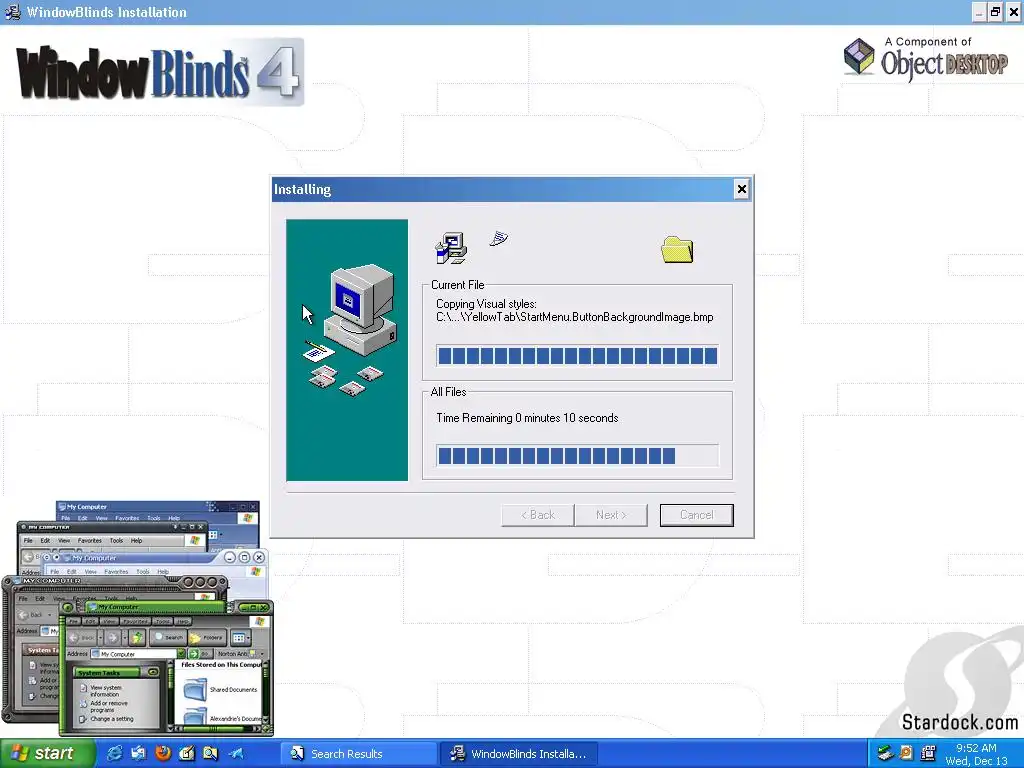Restore down the WindowBlinds Installation window
Screen dimensions: 1024x768
pos(995,12)
